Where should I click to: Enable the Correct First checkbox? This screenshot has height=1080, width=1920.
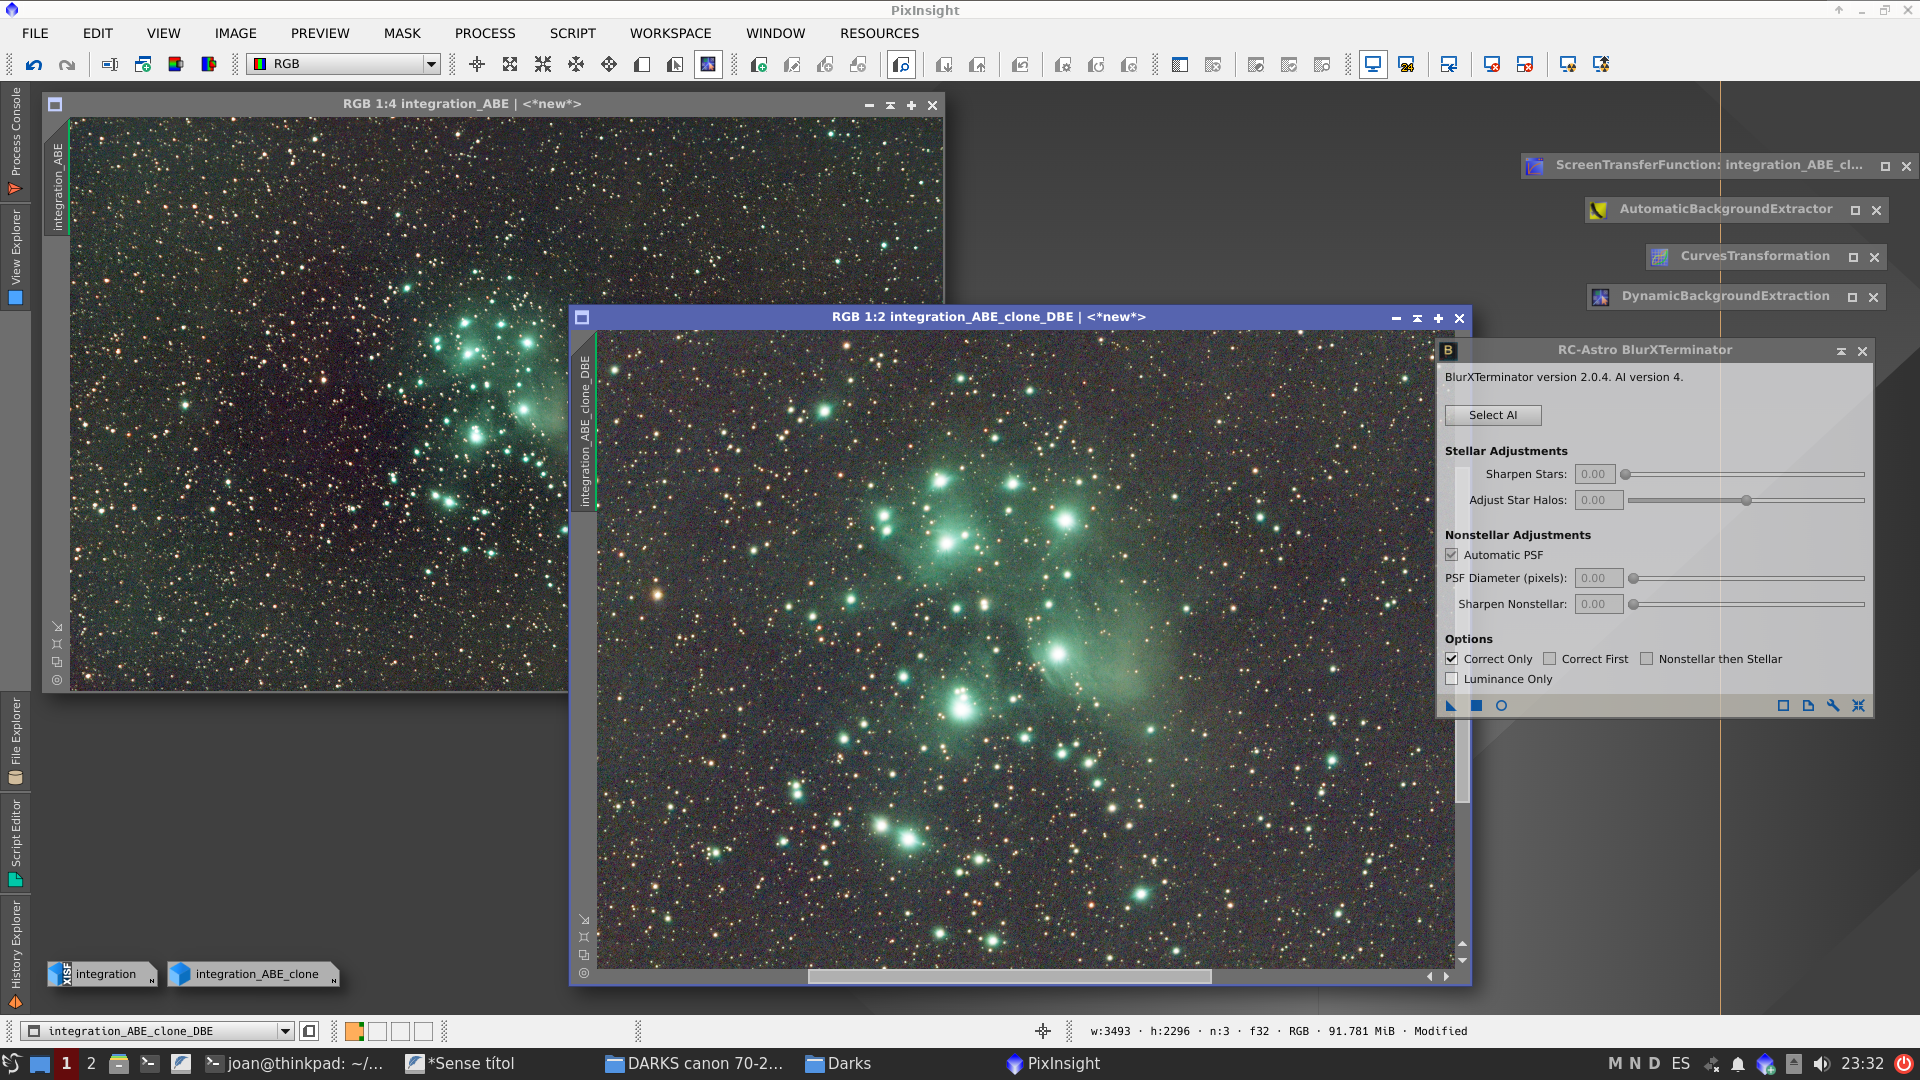coord(1550,659)
